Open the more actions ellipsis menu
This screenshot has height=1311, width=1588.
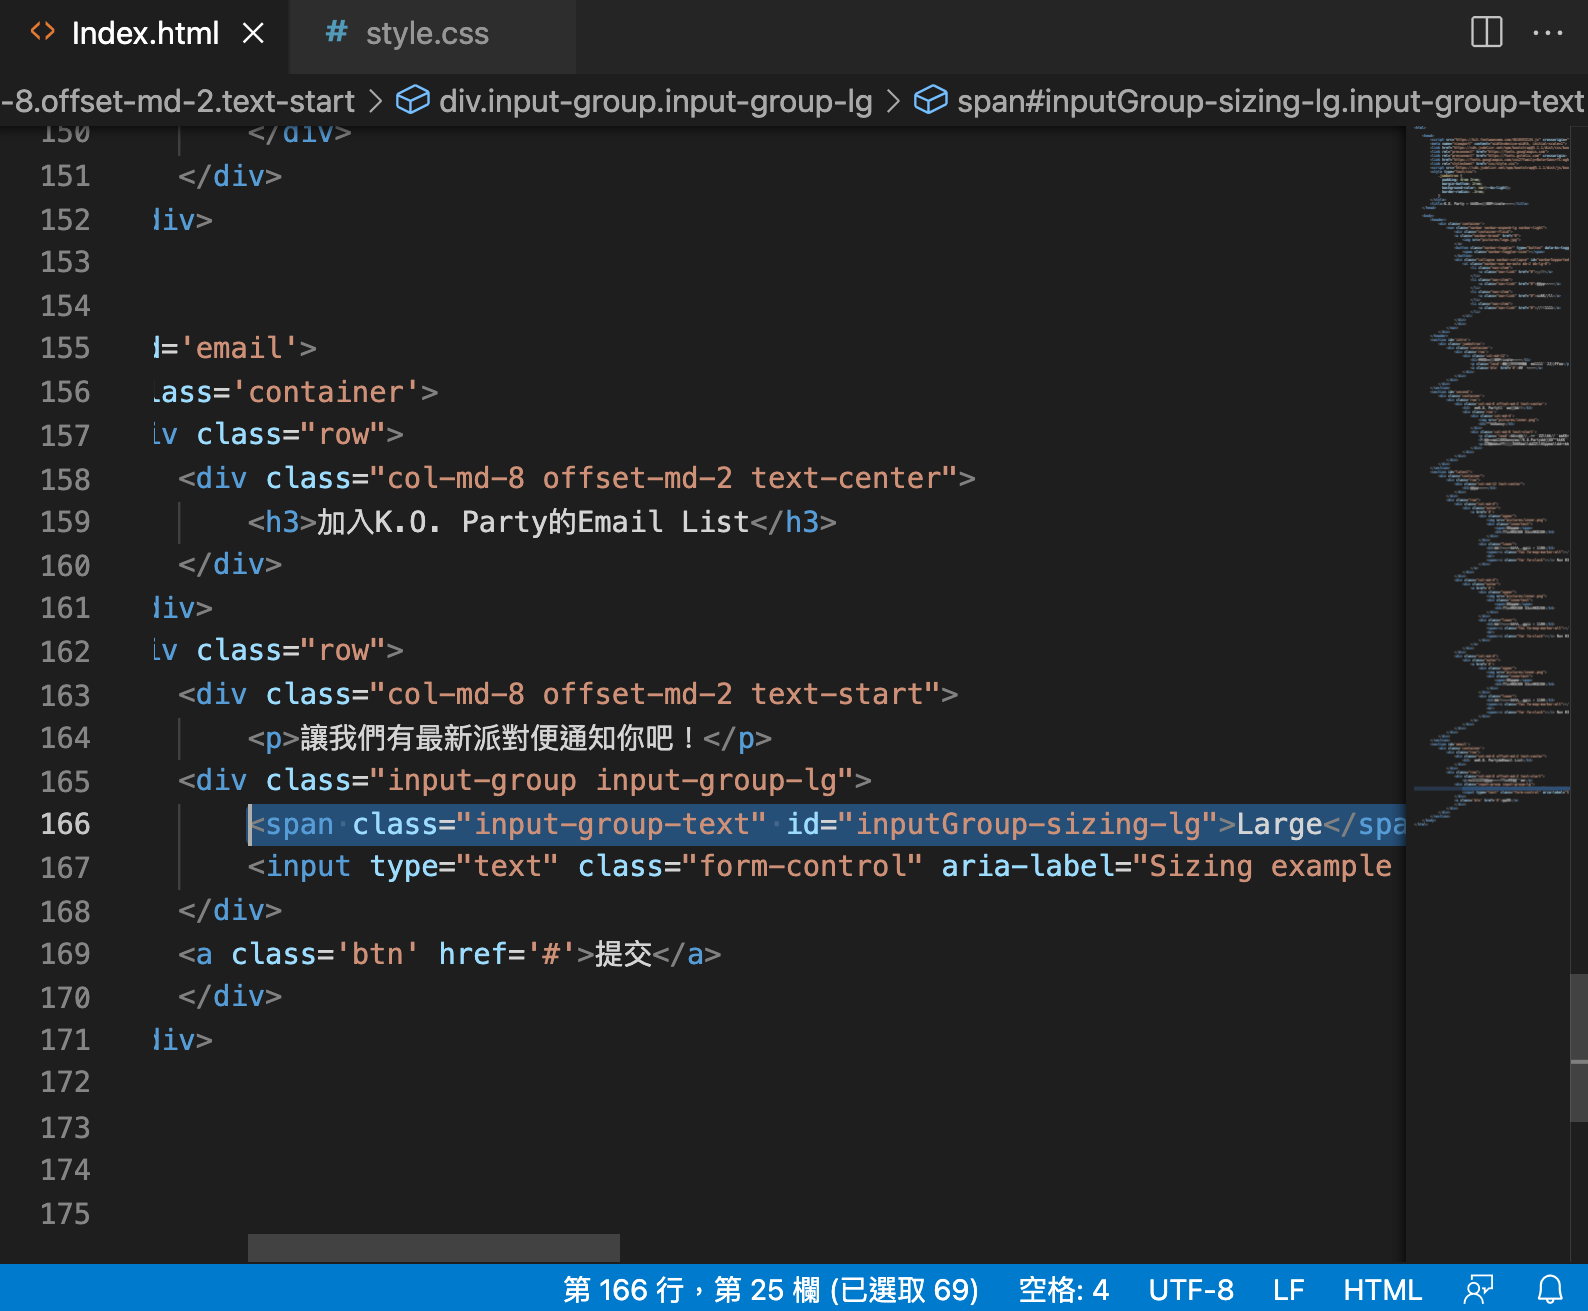[1547, 33]
